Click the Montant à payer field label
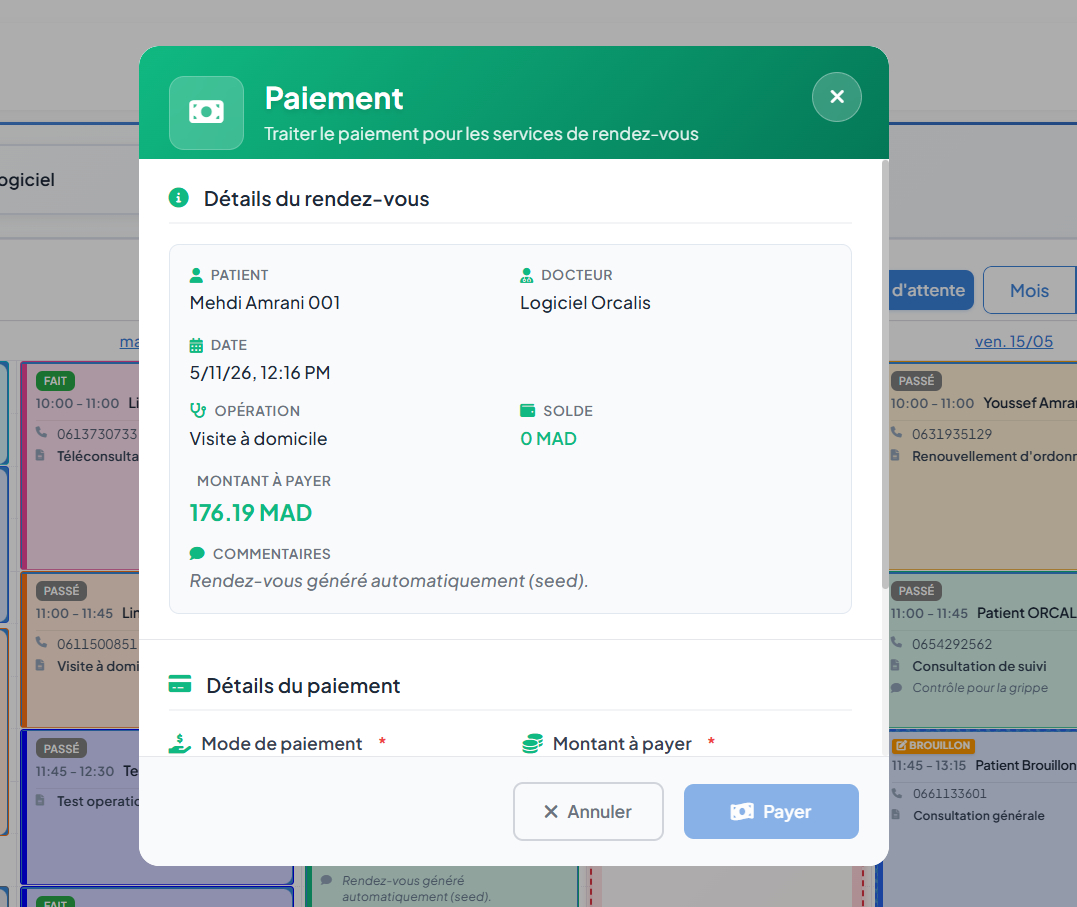The image size is (1077, 907). coord(622,743)
